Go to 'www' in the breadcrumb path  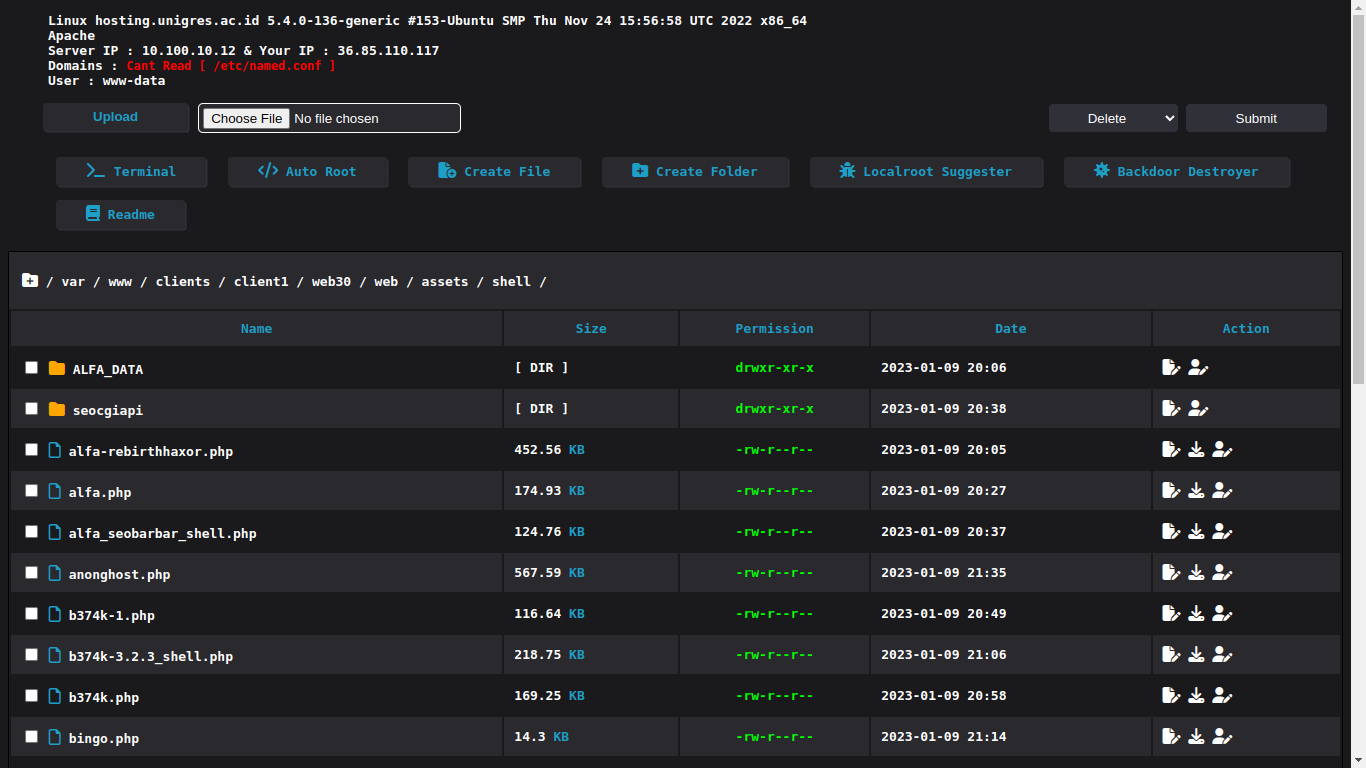[x=120, y=282]
